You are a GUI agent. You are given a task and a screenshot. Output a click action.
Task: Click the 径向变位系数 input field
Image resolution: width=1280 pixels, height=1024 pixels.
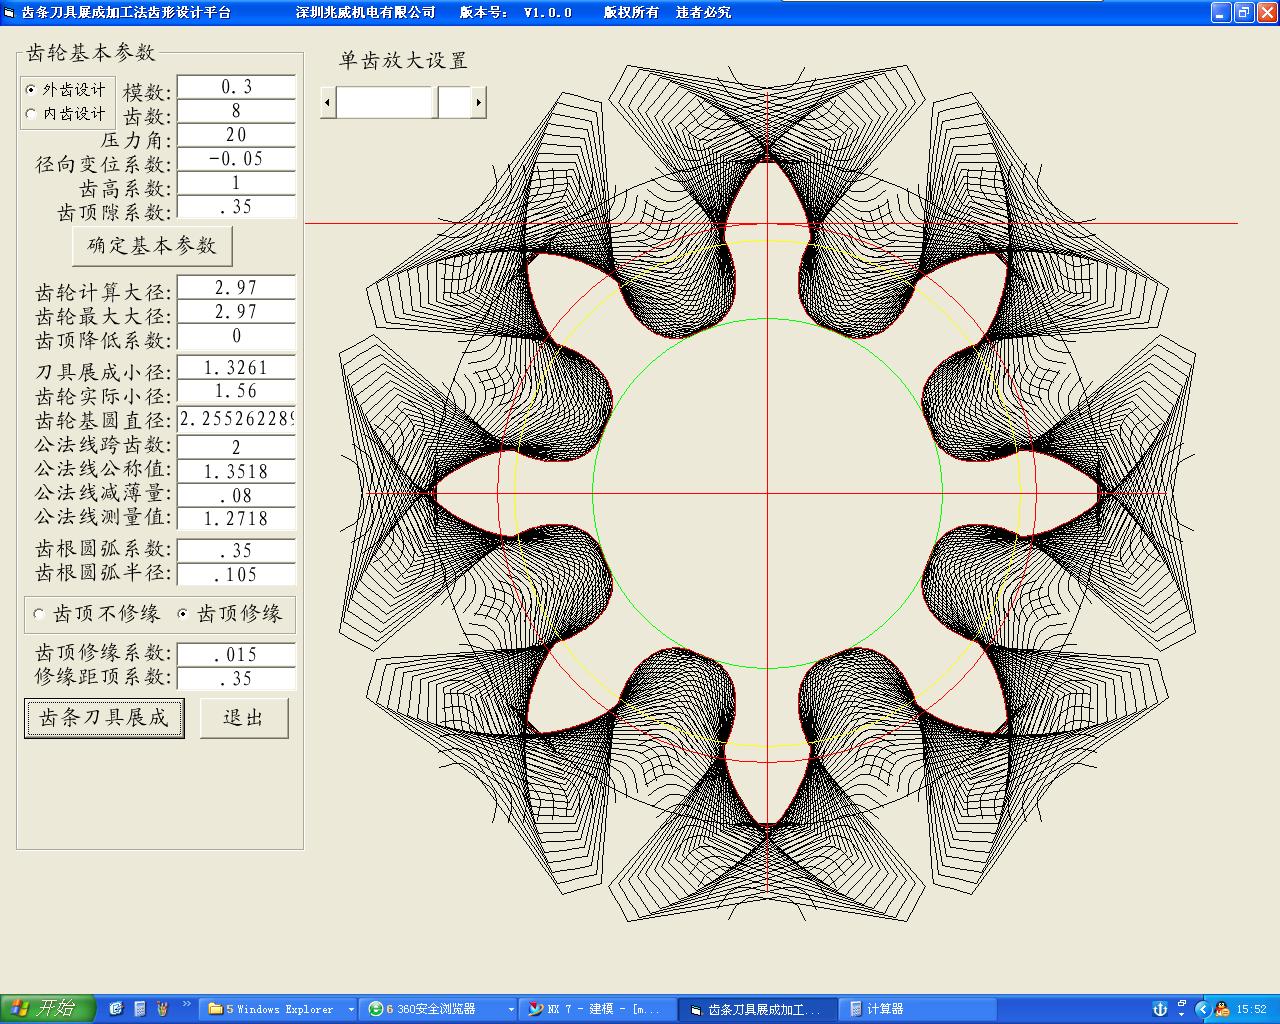click(236, 159)
